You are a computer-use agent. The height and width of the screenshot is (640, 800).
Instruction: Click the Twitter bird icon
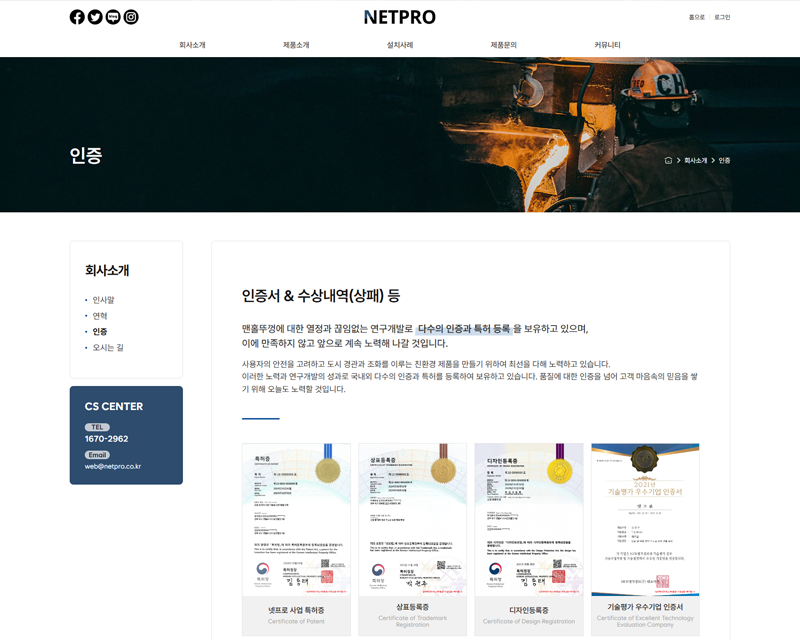[95, 17]
